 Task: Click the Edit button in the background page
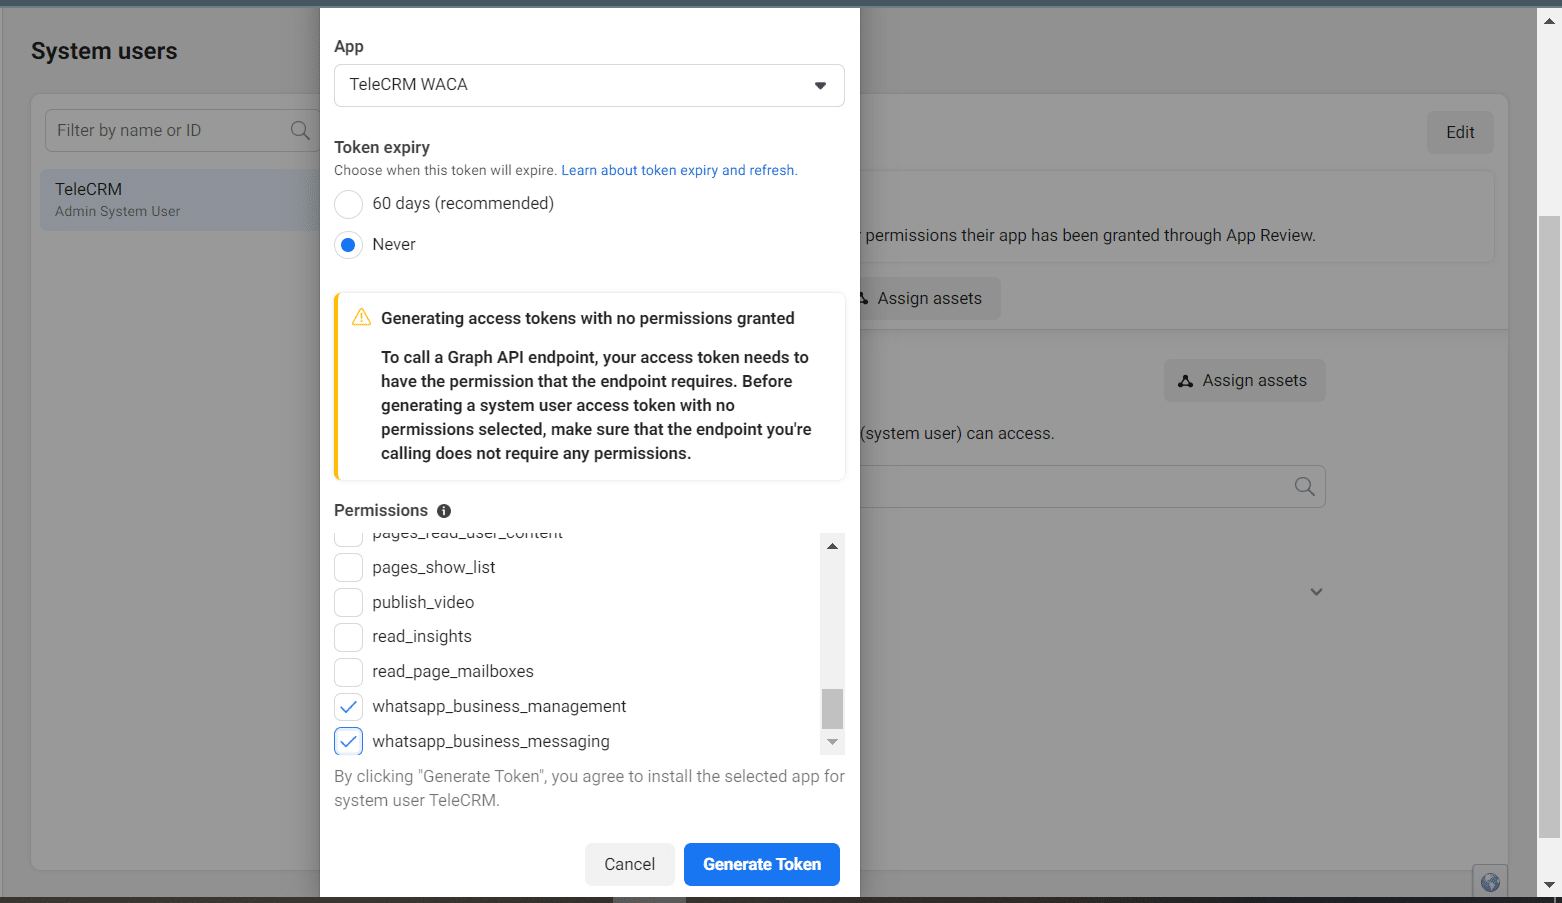pyautogui.click(x=1460, y=133)
